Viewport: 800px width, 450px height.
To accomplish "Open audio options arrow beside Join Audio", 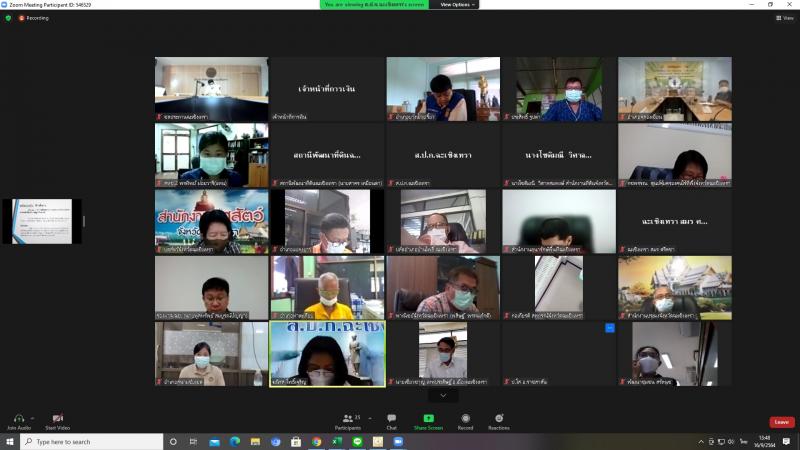I will tap(33, 418).
